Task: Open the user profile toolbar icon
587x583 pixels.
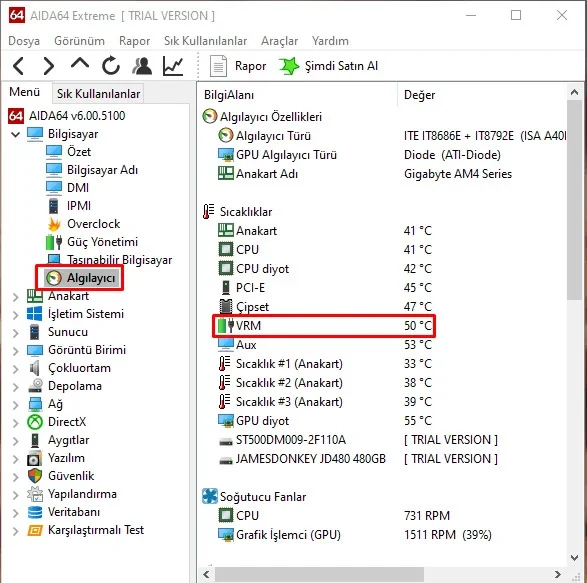Action: tap(142, 66)
